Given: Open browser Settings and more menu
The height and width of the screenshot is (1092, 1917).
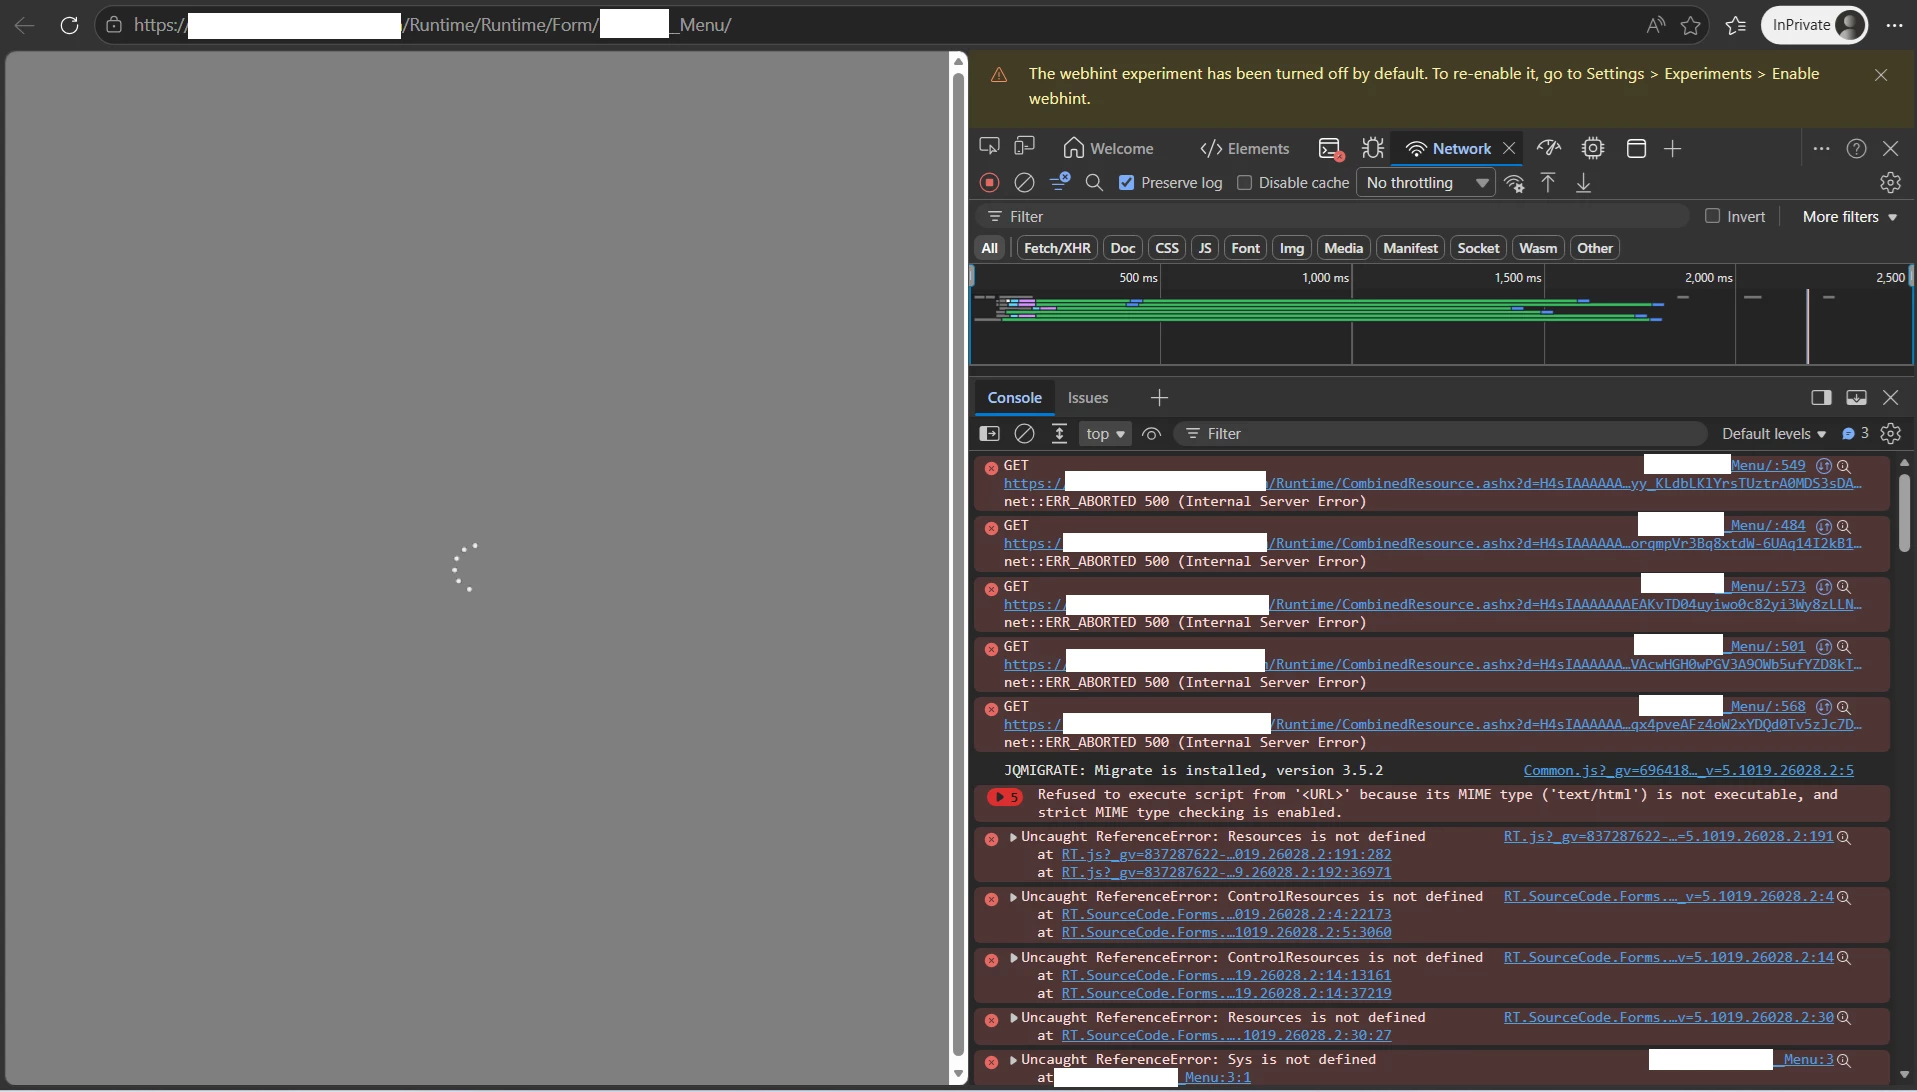Looking at the screenshot, I should click(x=1894, y=25).
